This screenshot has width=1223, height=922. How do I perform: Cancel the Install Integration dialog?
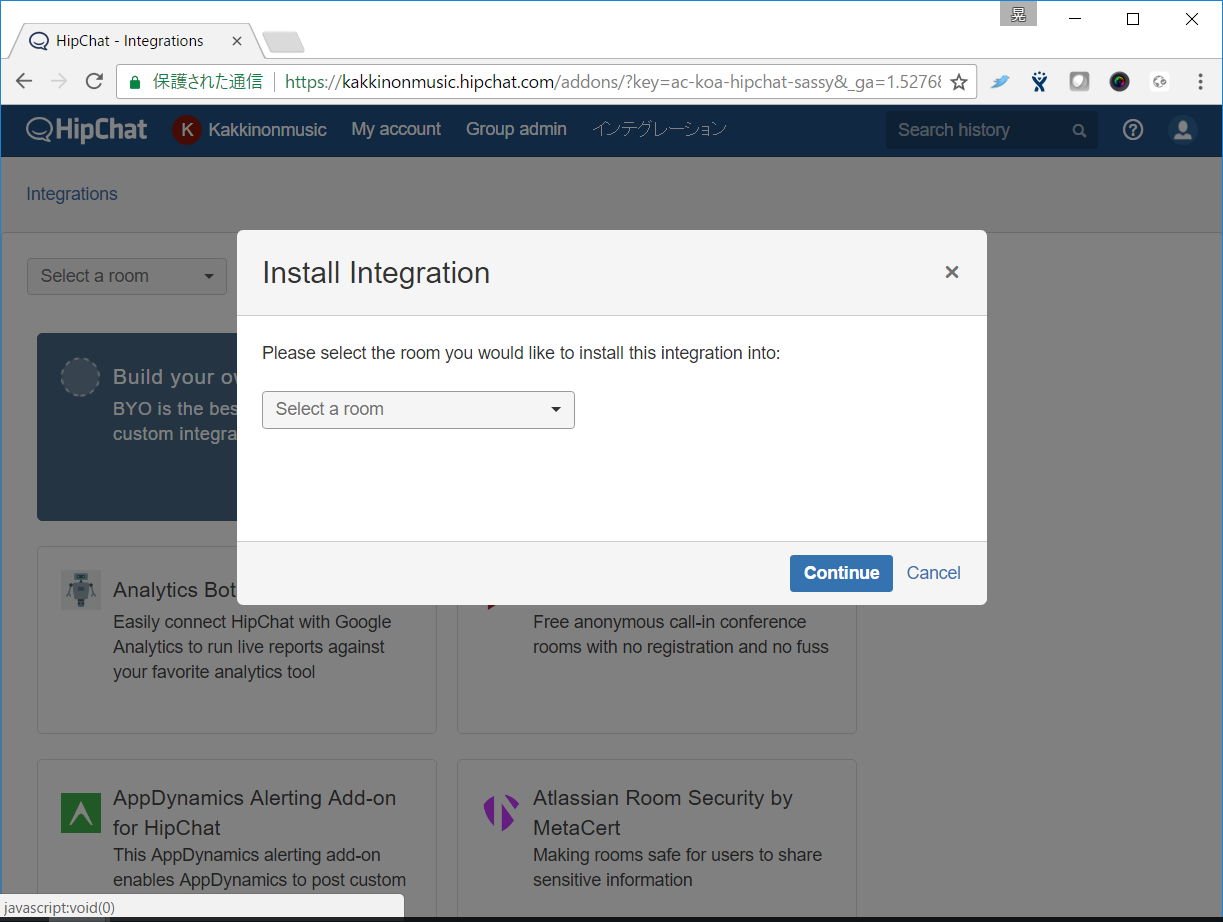(x=933, y=573)
